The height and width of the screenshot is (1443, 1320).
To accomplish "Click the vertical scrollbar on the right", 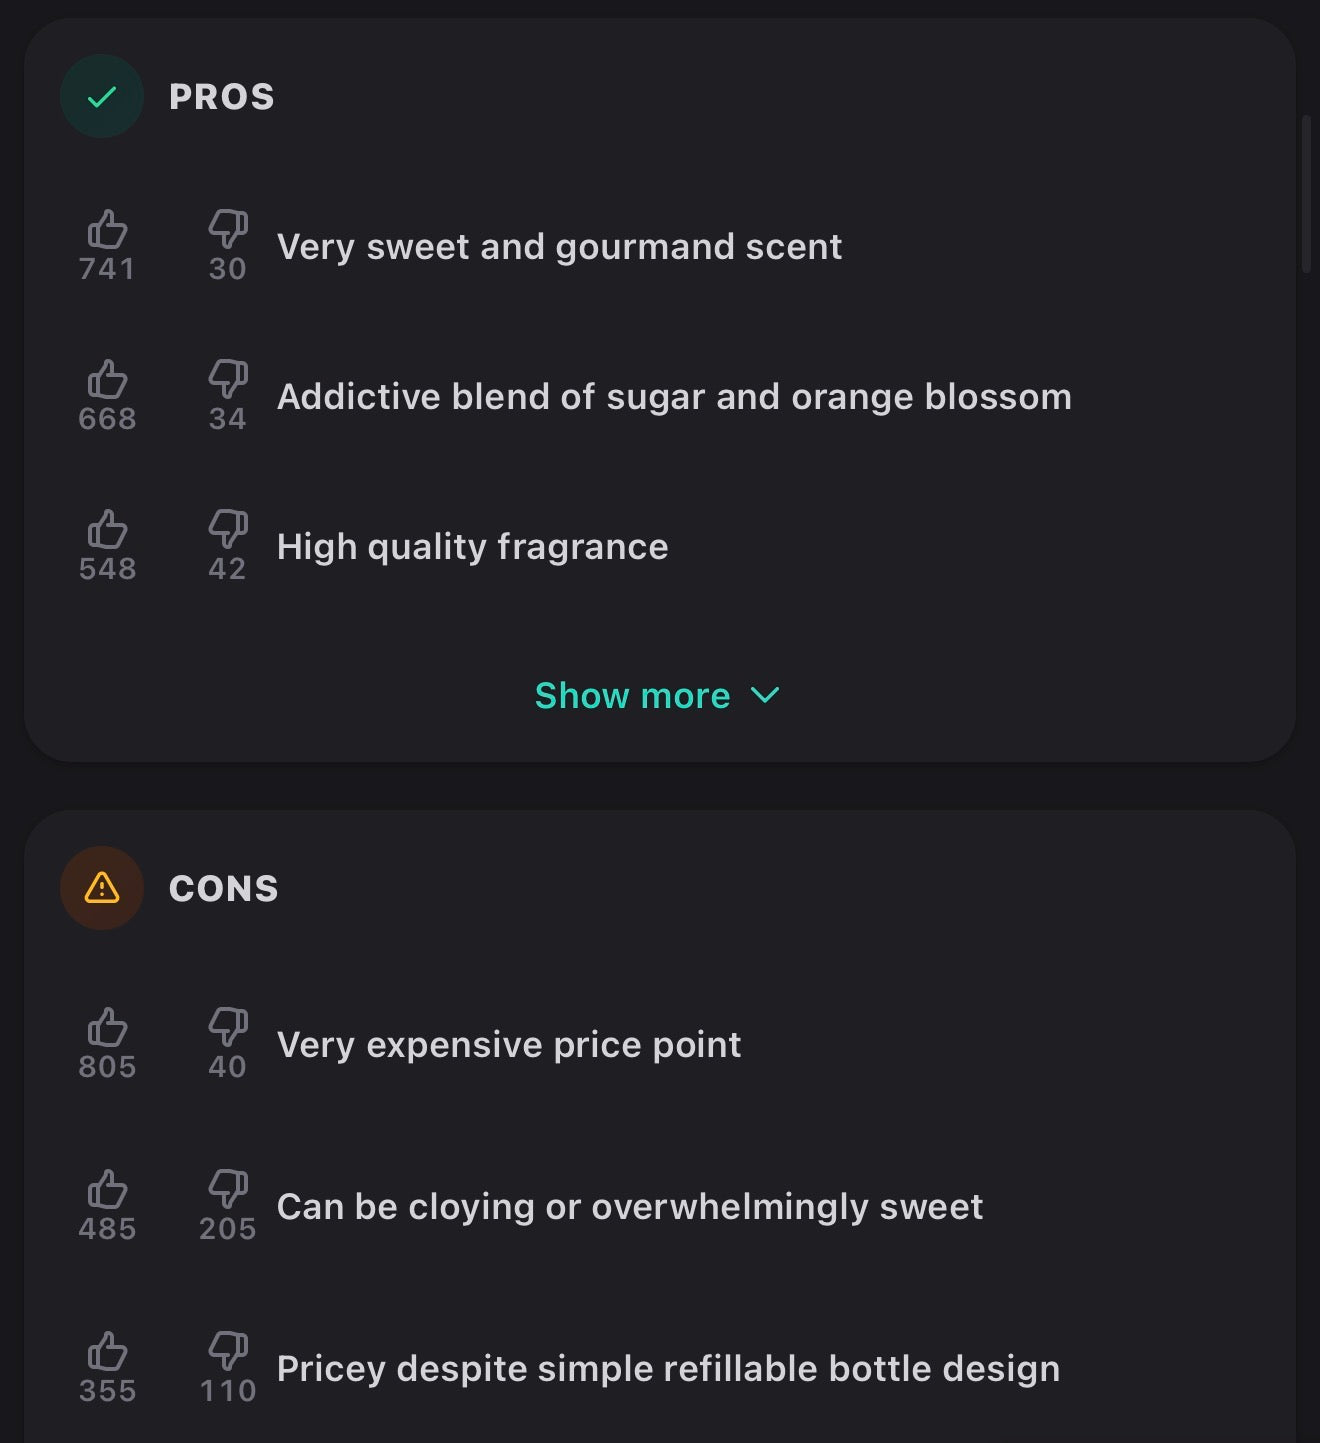I will click(1306, 194).
